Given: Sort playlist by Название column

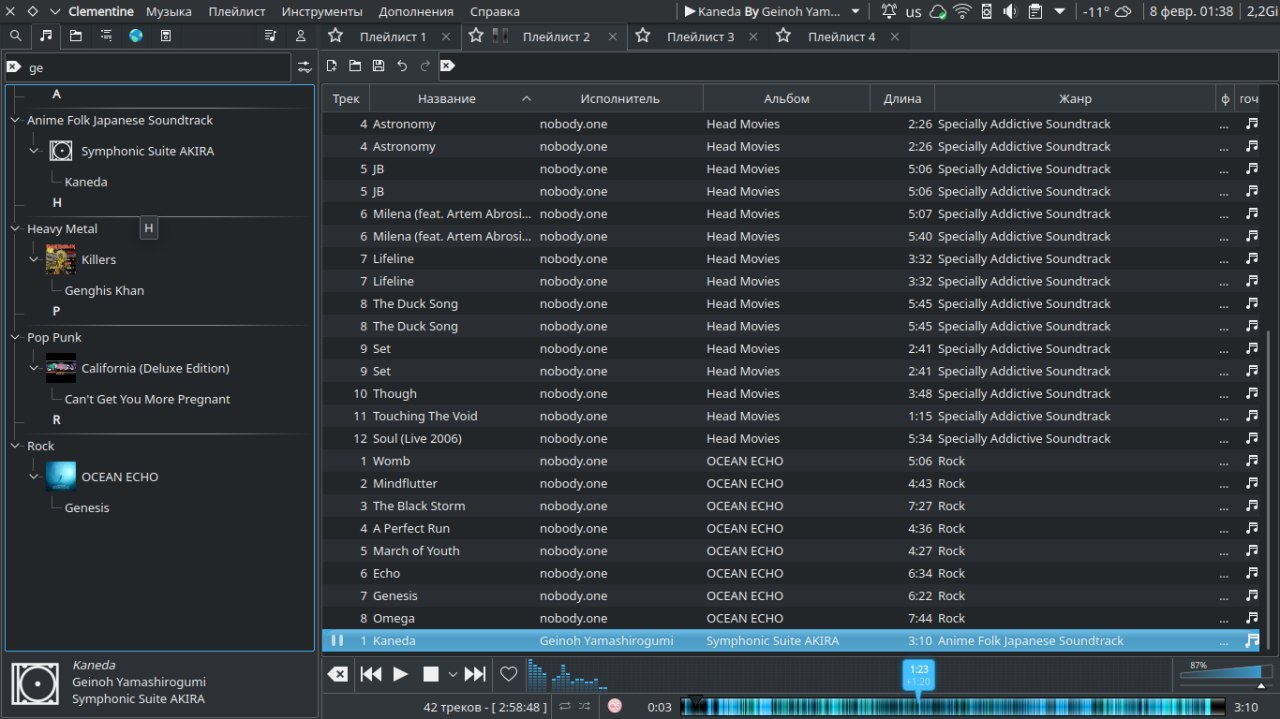Looking at the screenshot, I should click(x=453, y=98).
